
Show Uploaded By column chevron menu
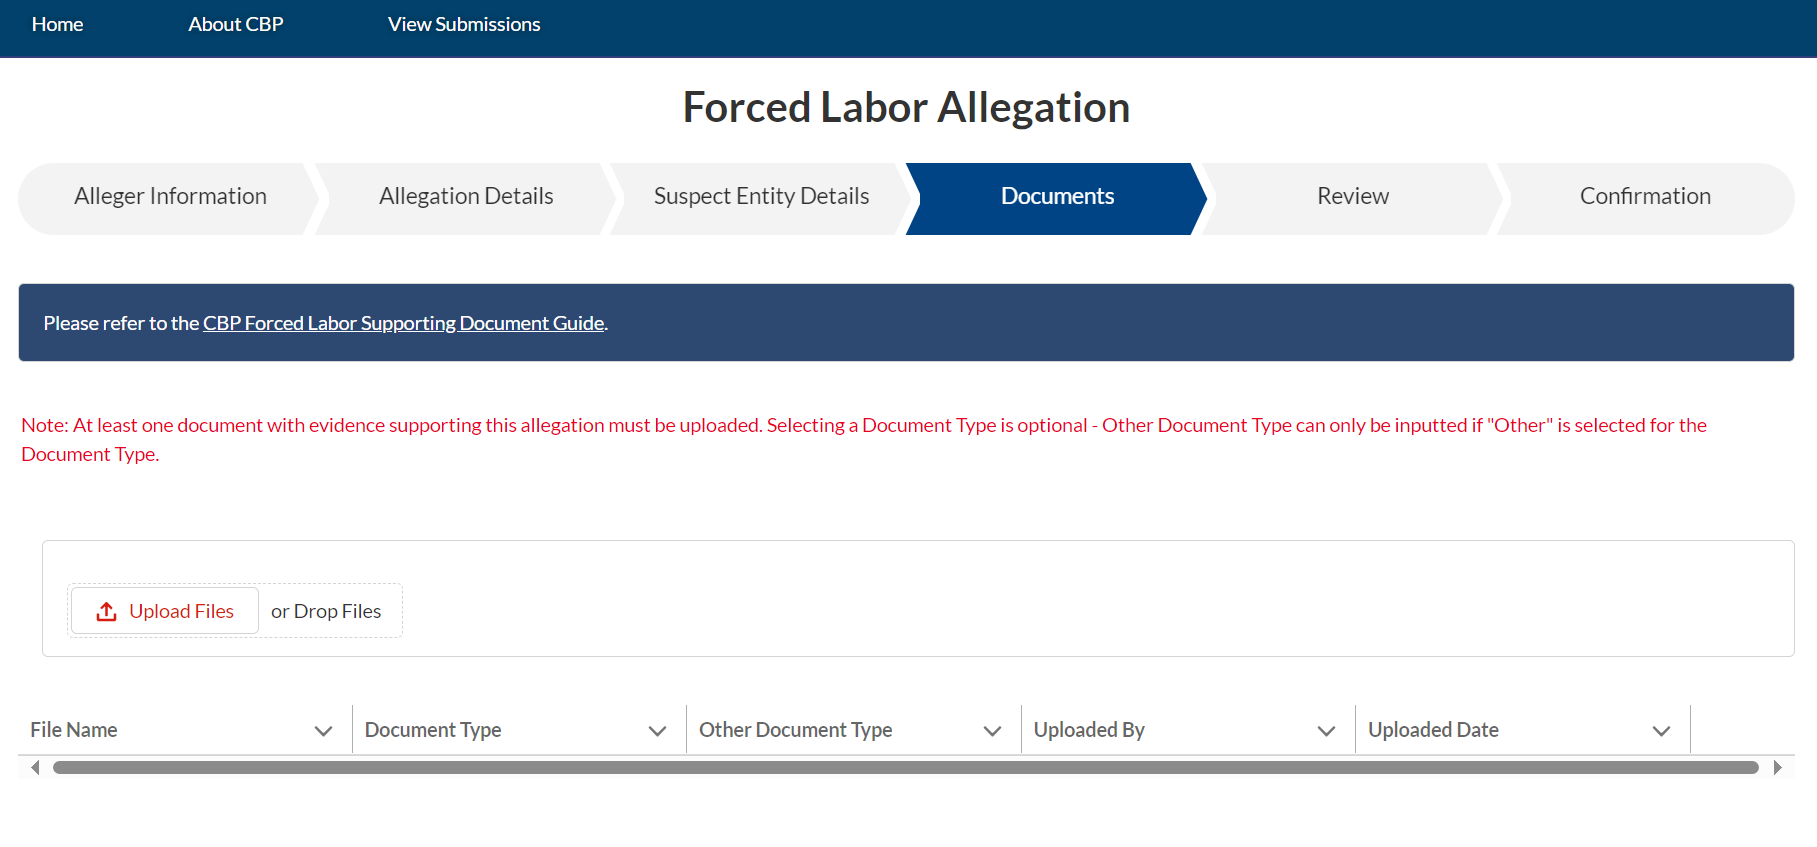click(x=1326, y=731)
